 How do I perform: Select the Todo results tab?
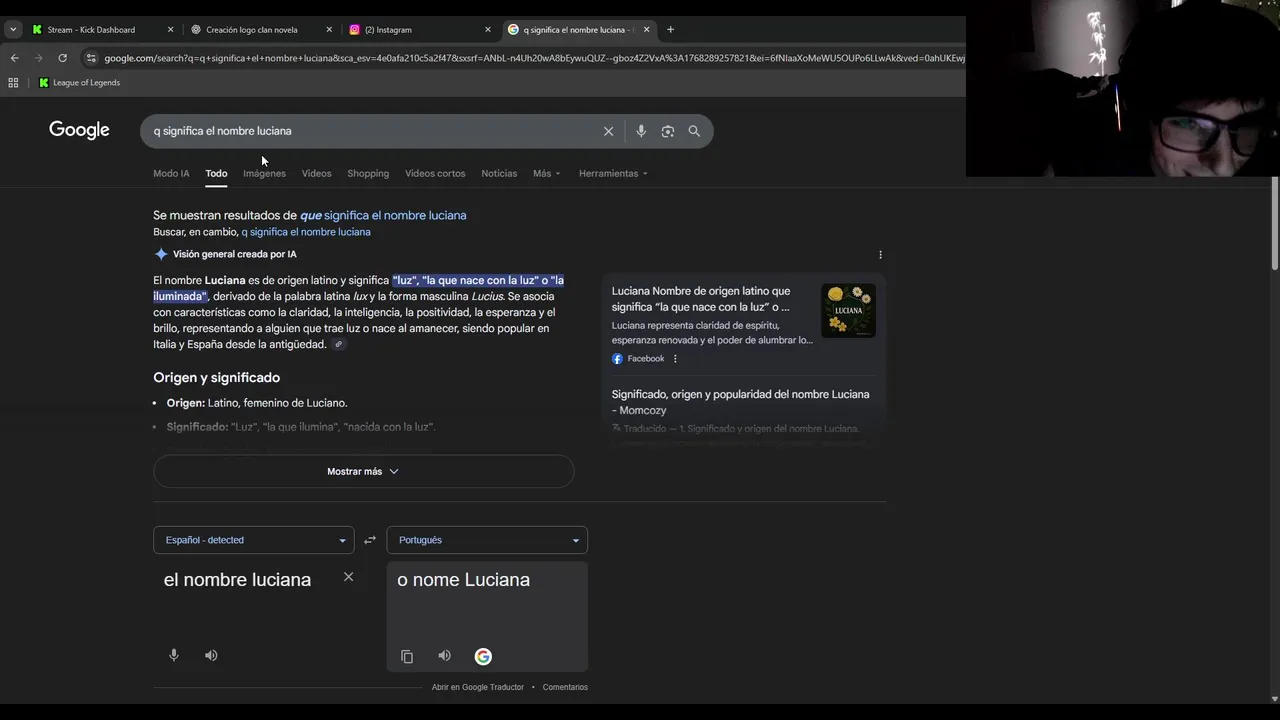pos(216,174)
